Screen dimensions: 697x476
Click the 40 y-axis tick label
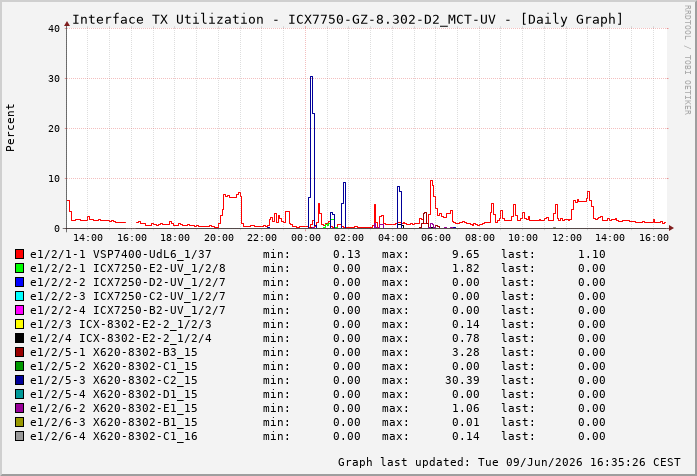click(x=54, y=28)
